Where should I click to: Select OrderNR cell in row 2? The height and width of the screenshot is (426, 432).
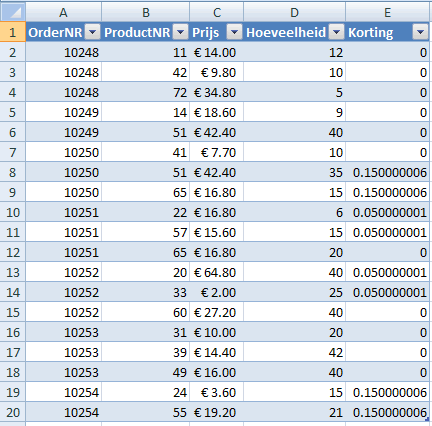click(x=63, y=52)
